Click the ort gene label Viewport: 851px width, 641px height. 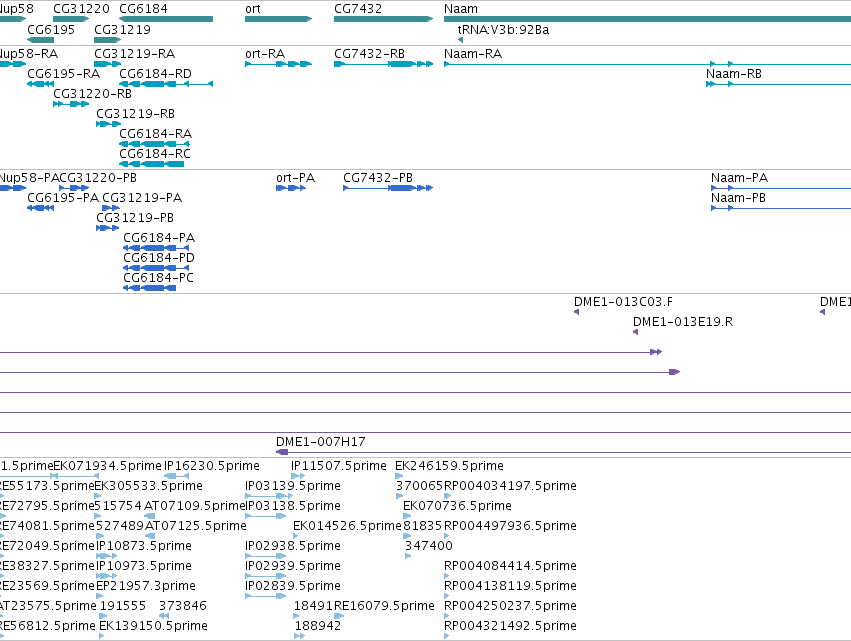253,9
